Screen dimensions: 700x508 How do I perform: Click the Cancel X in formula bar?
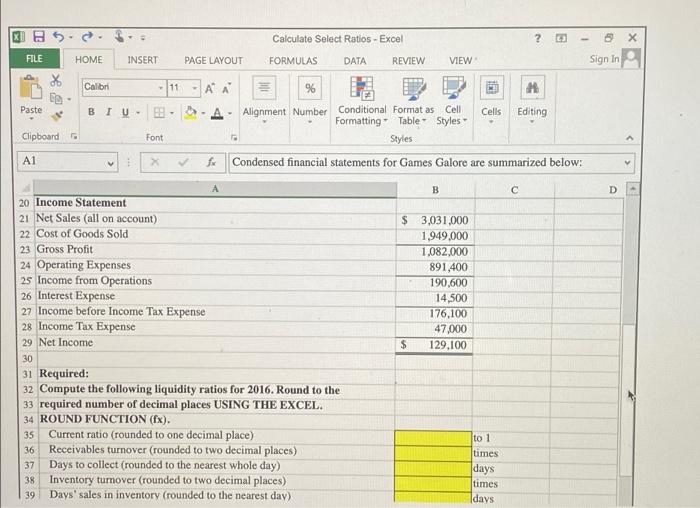(154, 162)
